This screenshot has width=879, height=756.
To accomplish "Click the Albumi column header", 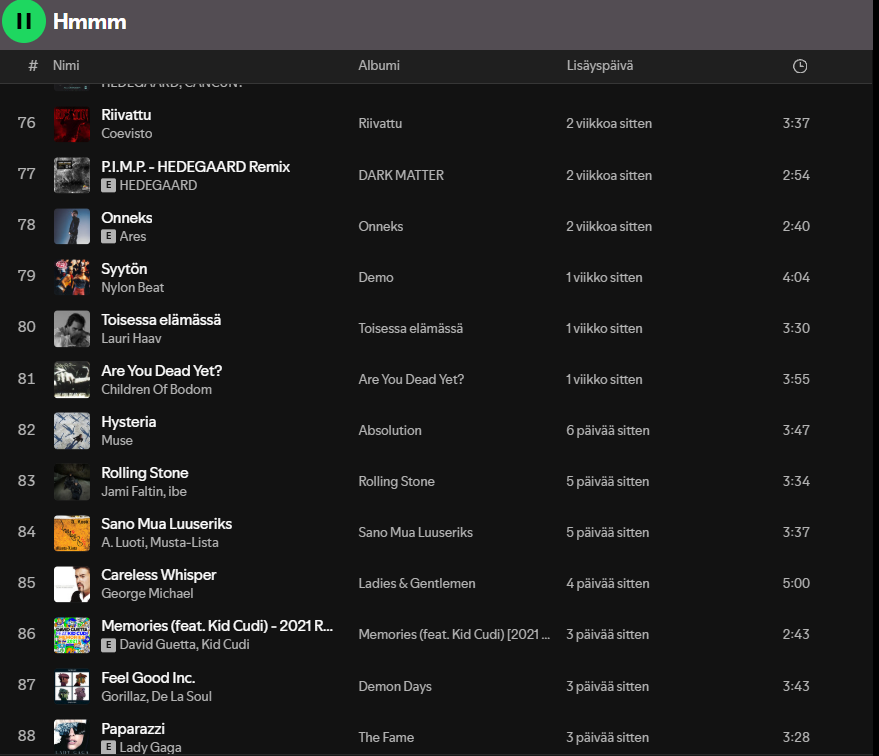I will tap(379, 66).
